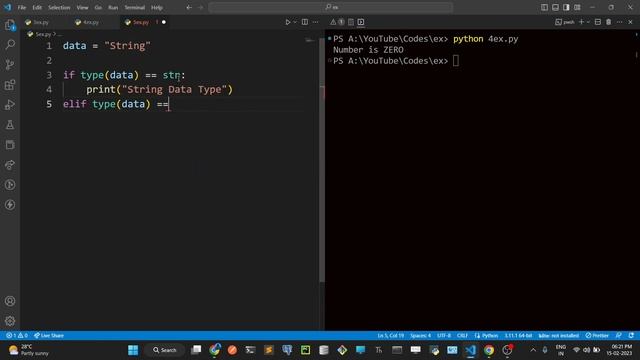This screenshot has width=640, height=360.
Task: Click the unsaved changes dot on active tab
Action: point(164,22)
